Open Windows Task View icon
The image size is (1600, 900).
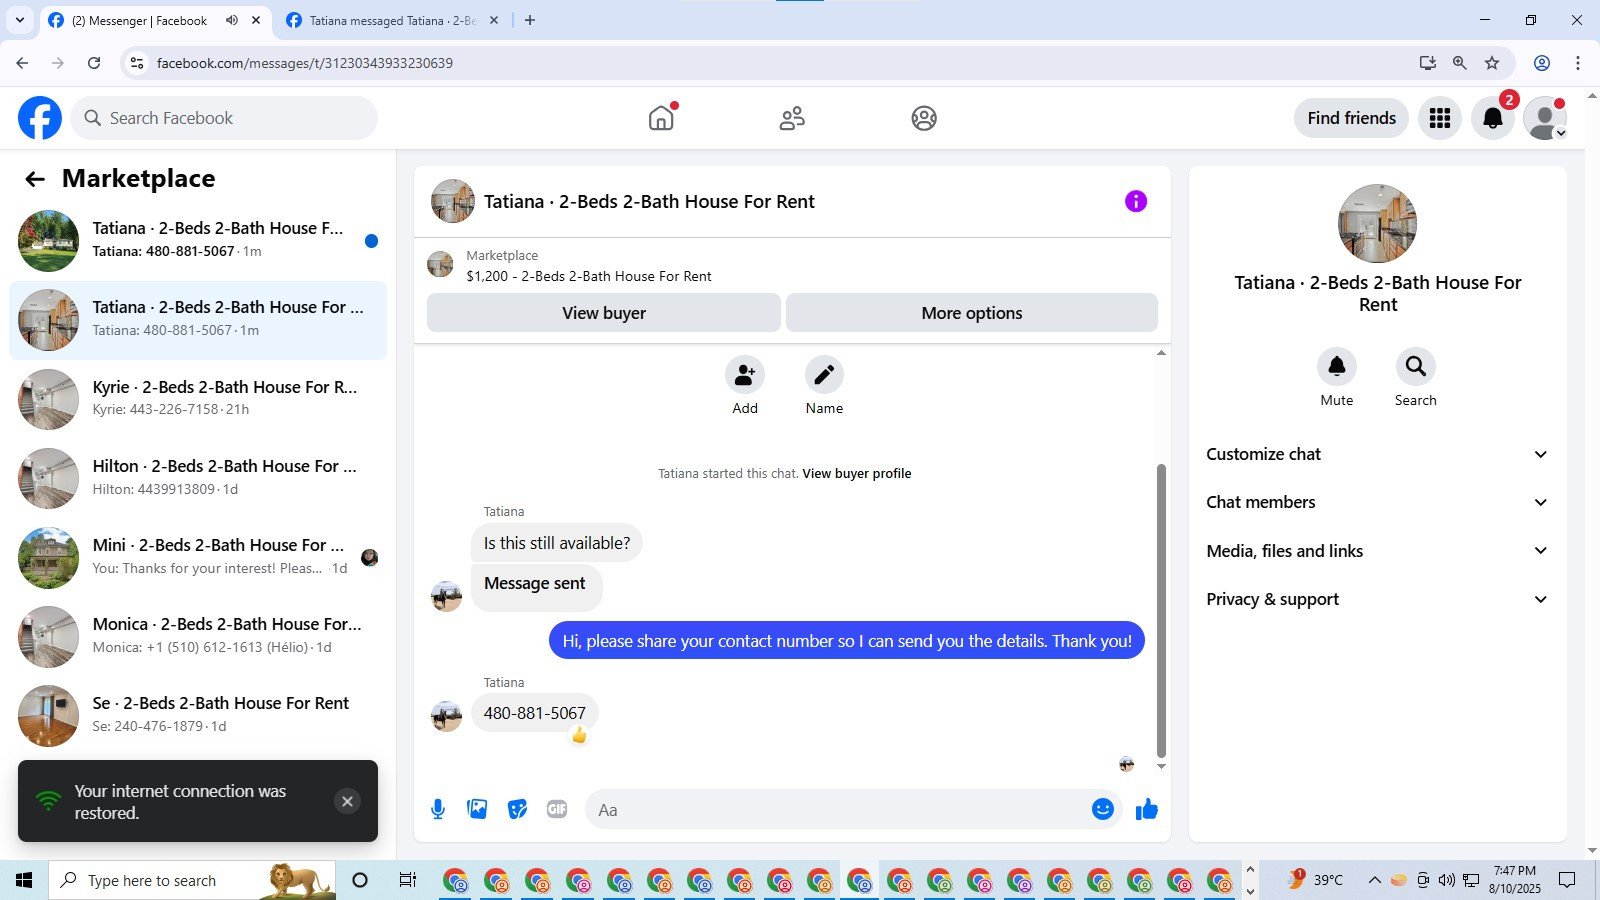(x=407, y=880)
